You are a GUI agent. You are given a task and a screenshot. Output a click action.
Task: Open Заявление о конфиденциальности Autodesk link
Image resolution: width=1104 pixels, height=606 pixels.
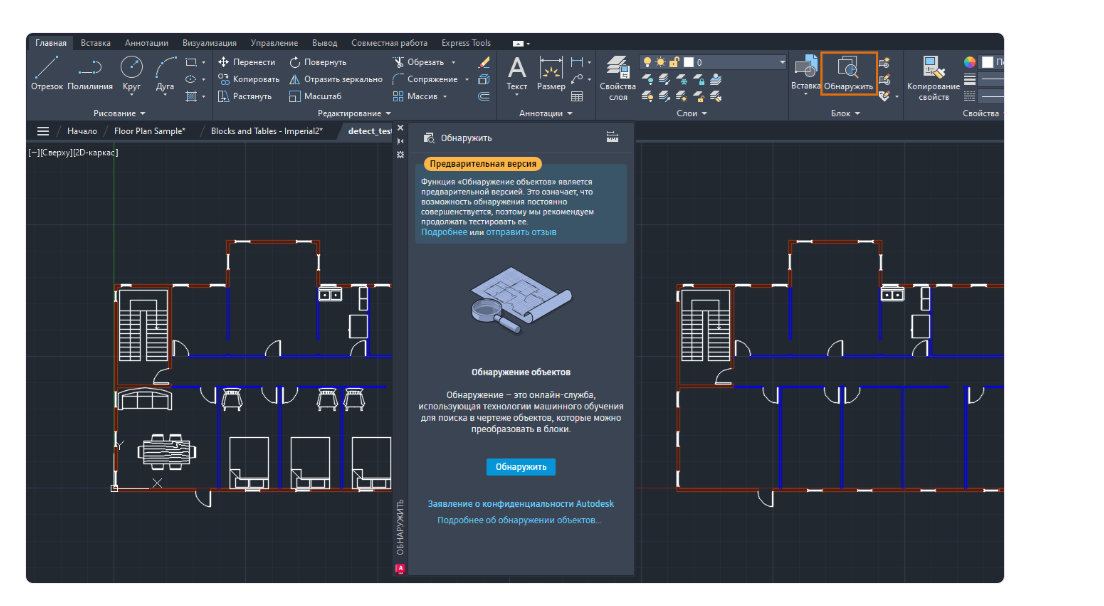(x=521, y=504)
